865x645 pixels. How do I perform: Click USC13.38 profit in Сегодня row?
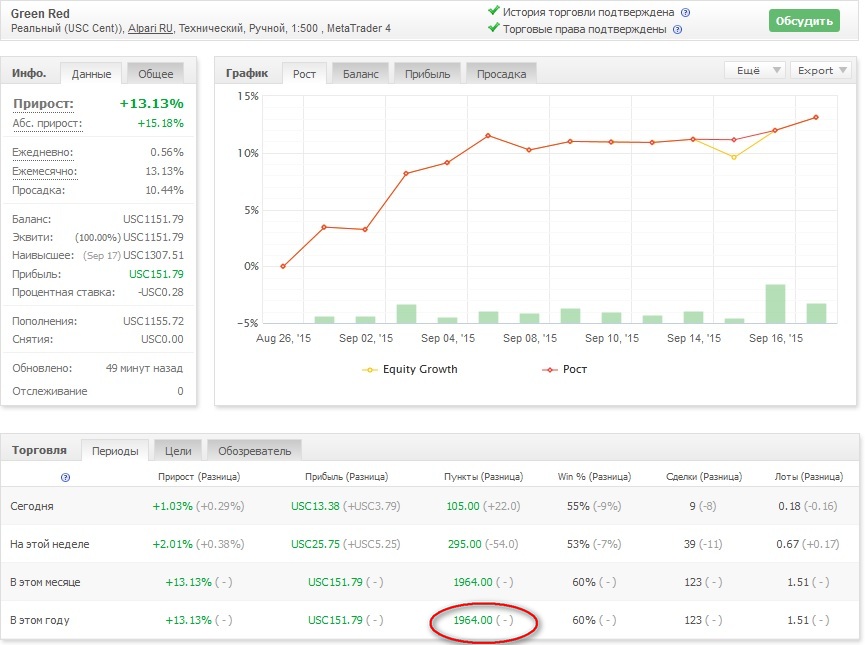tap(315, 506)
